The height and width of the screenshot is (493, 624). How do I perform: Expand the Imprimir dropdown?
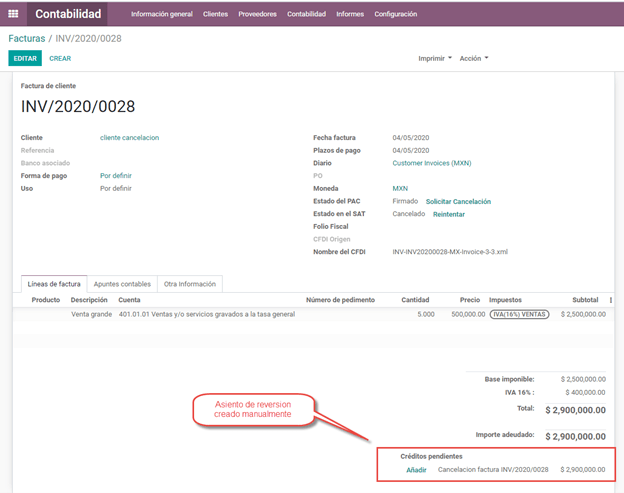435,58
